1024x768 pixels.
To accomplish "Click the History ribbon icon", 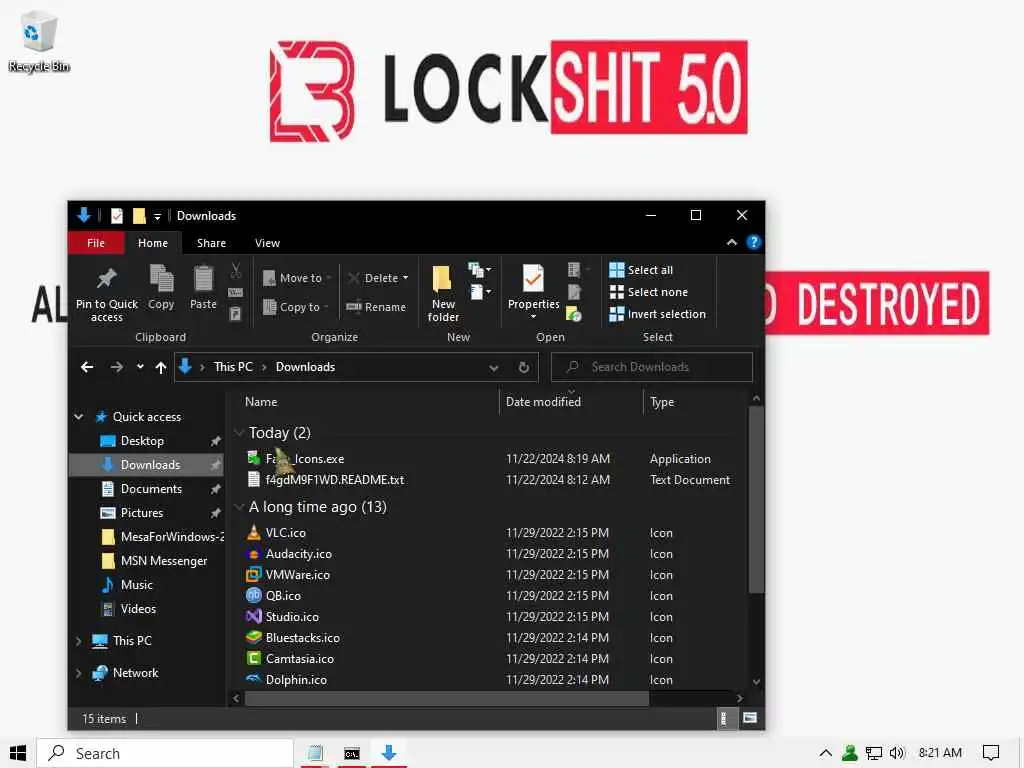I will click(x=574, y=314).
